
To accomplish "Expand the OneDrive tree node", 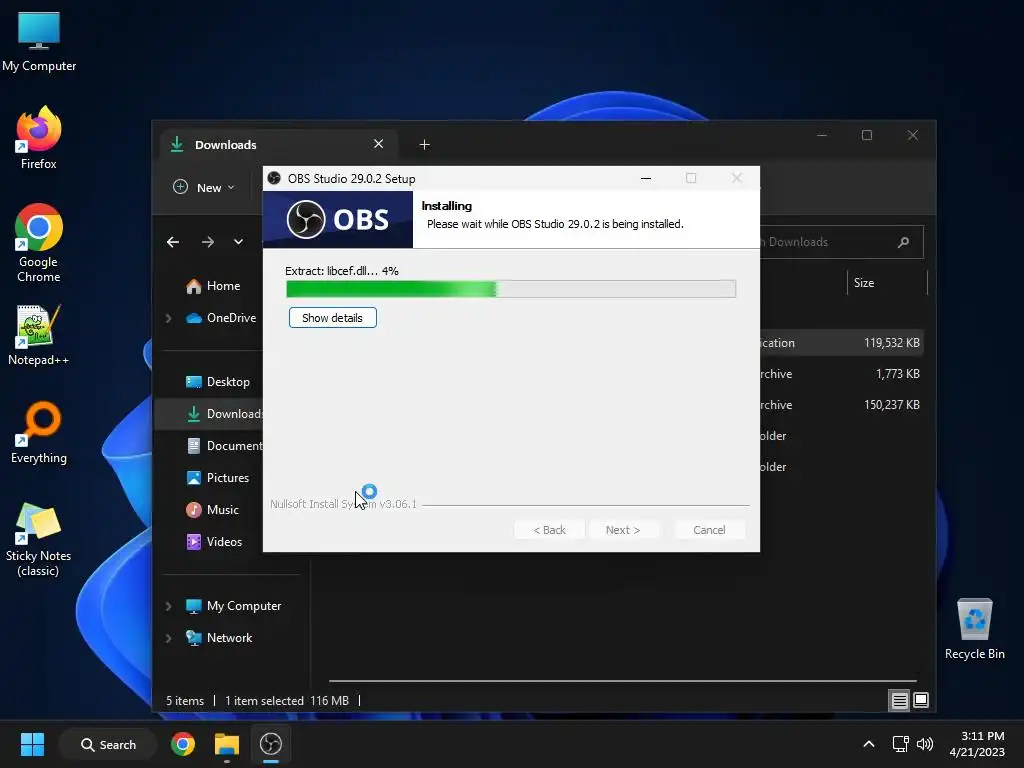I will click(168, 318).
